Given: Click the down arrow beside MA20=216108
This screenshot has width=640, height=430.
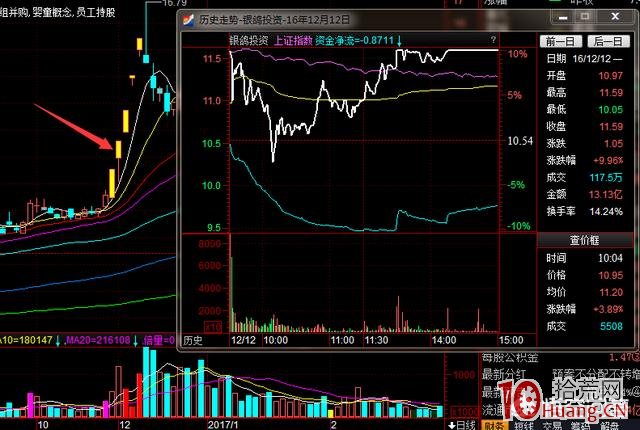Looking at the screenshot, I should point(136,340).
